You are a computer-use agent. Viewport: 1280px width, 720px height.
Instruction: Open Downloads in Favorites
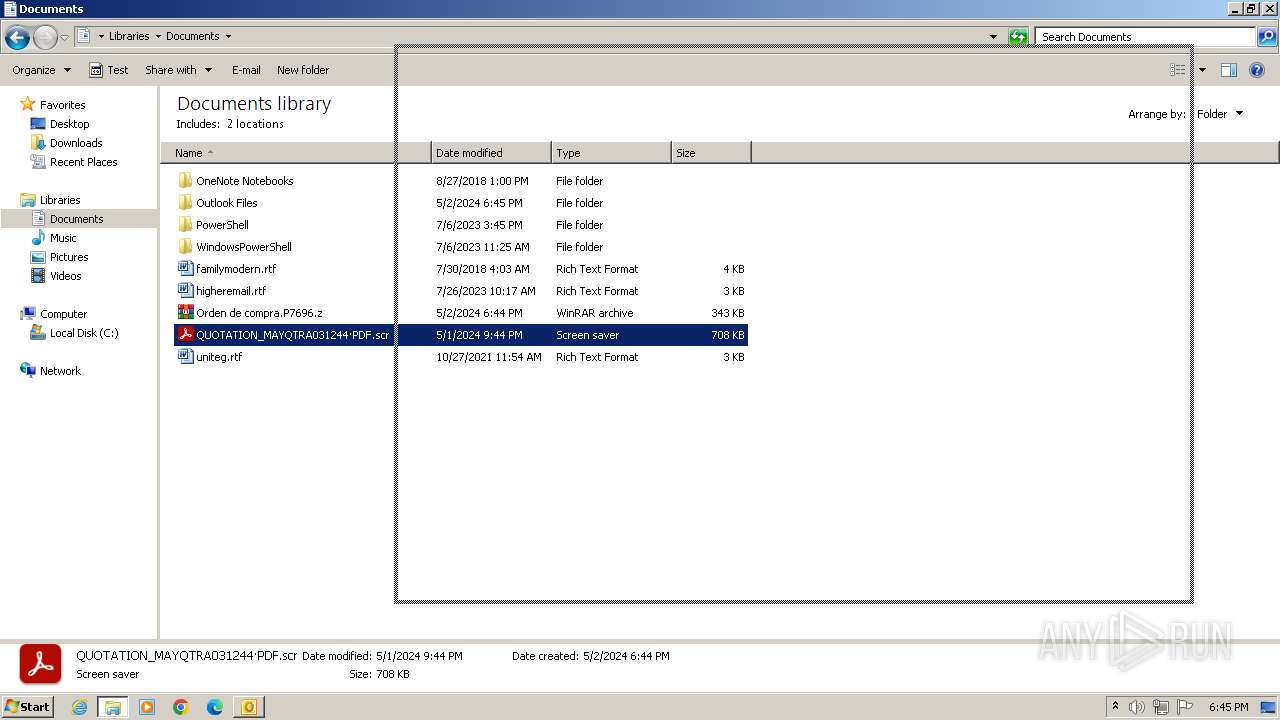coord(76,143)
